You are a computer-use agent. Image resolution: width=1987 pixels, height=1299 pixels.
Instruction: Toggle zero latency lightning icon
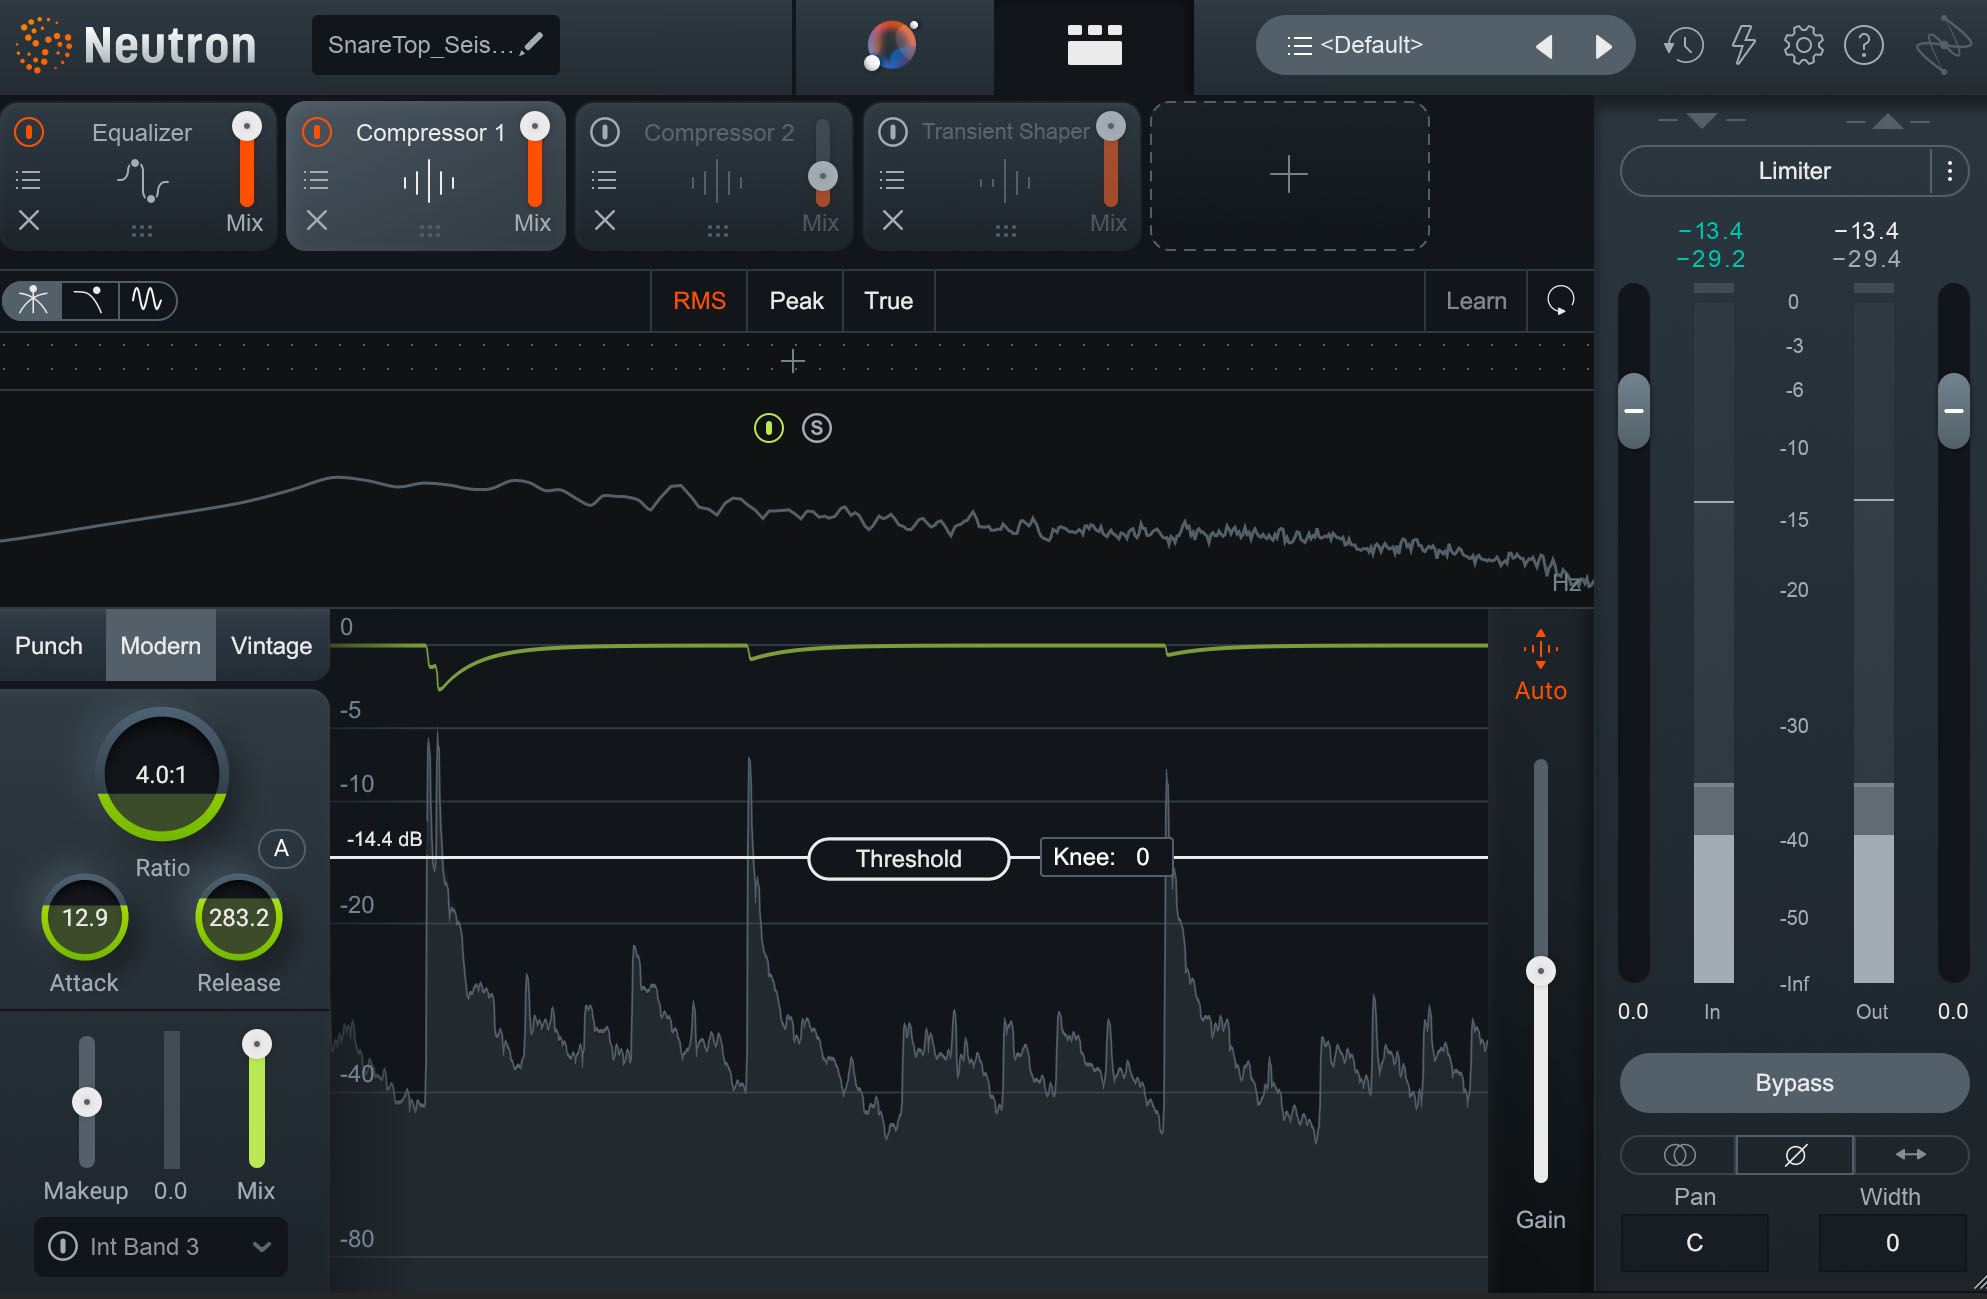coord(1743,45)
